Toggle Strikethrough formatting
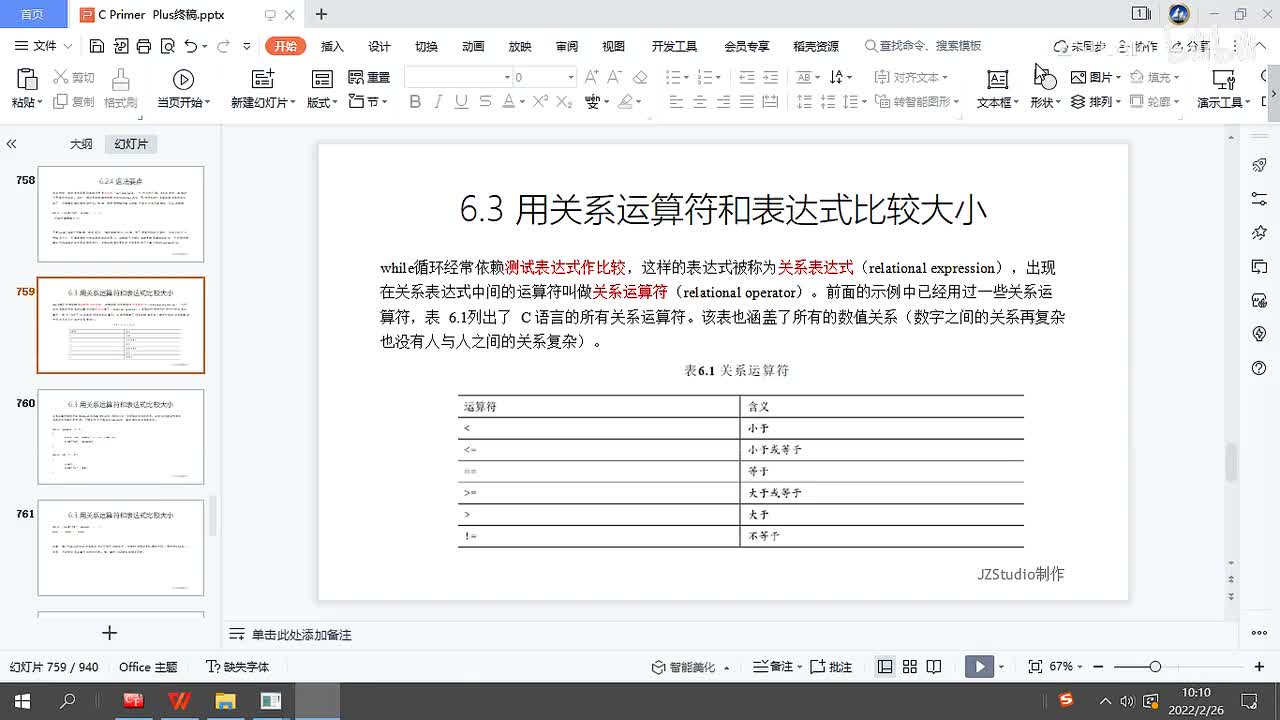 pyautogui.click(x=485, y=102)
